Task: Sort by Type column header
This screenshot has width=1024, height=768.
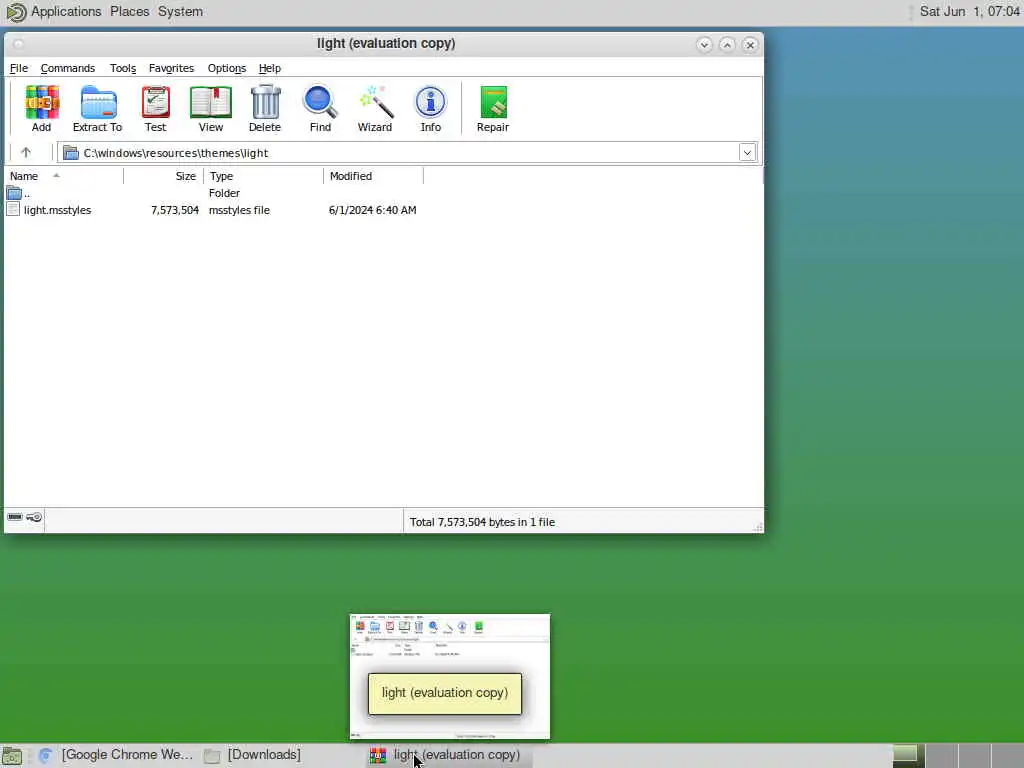Action: pyautogui.click(x=263, y=176)
